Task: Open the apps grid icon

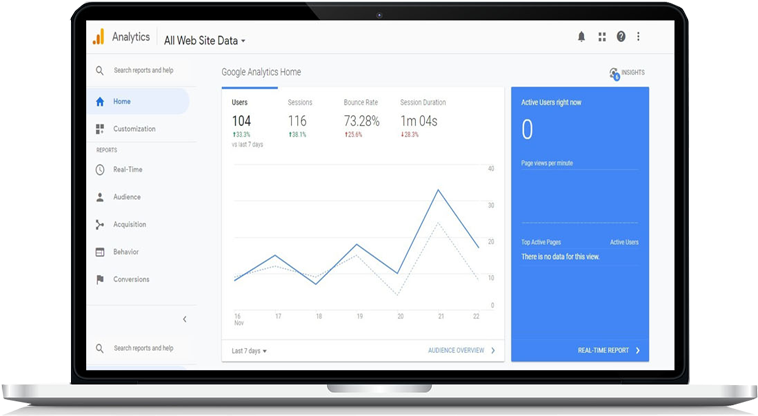Action: click(x=602, y=37)
